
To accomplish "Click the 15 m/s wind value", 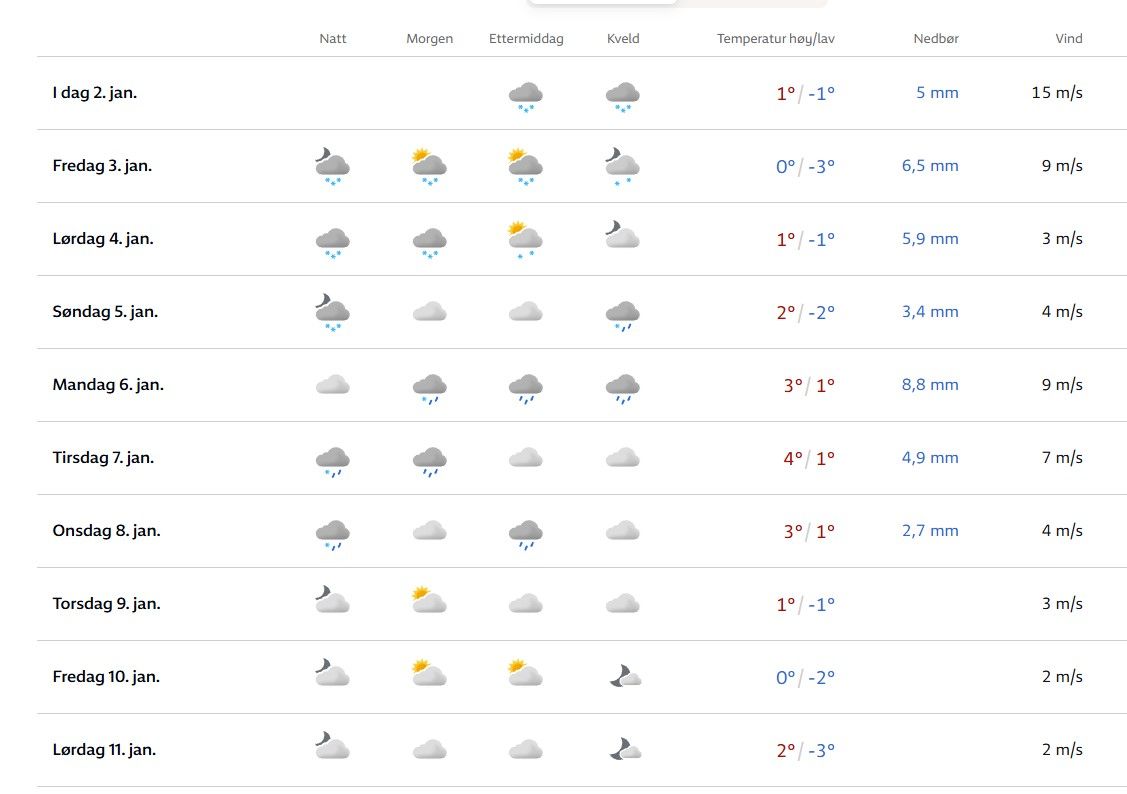I will tap(1057, 93).
